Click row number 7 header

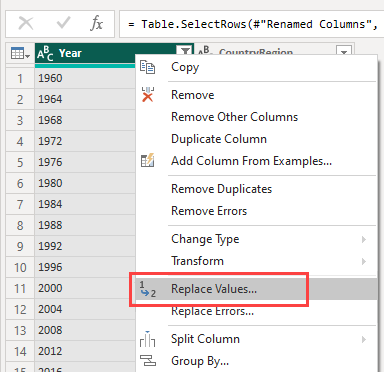coord(20,205)
